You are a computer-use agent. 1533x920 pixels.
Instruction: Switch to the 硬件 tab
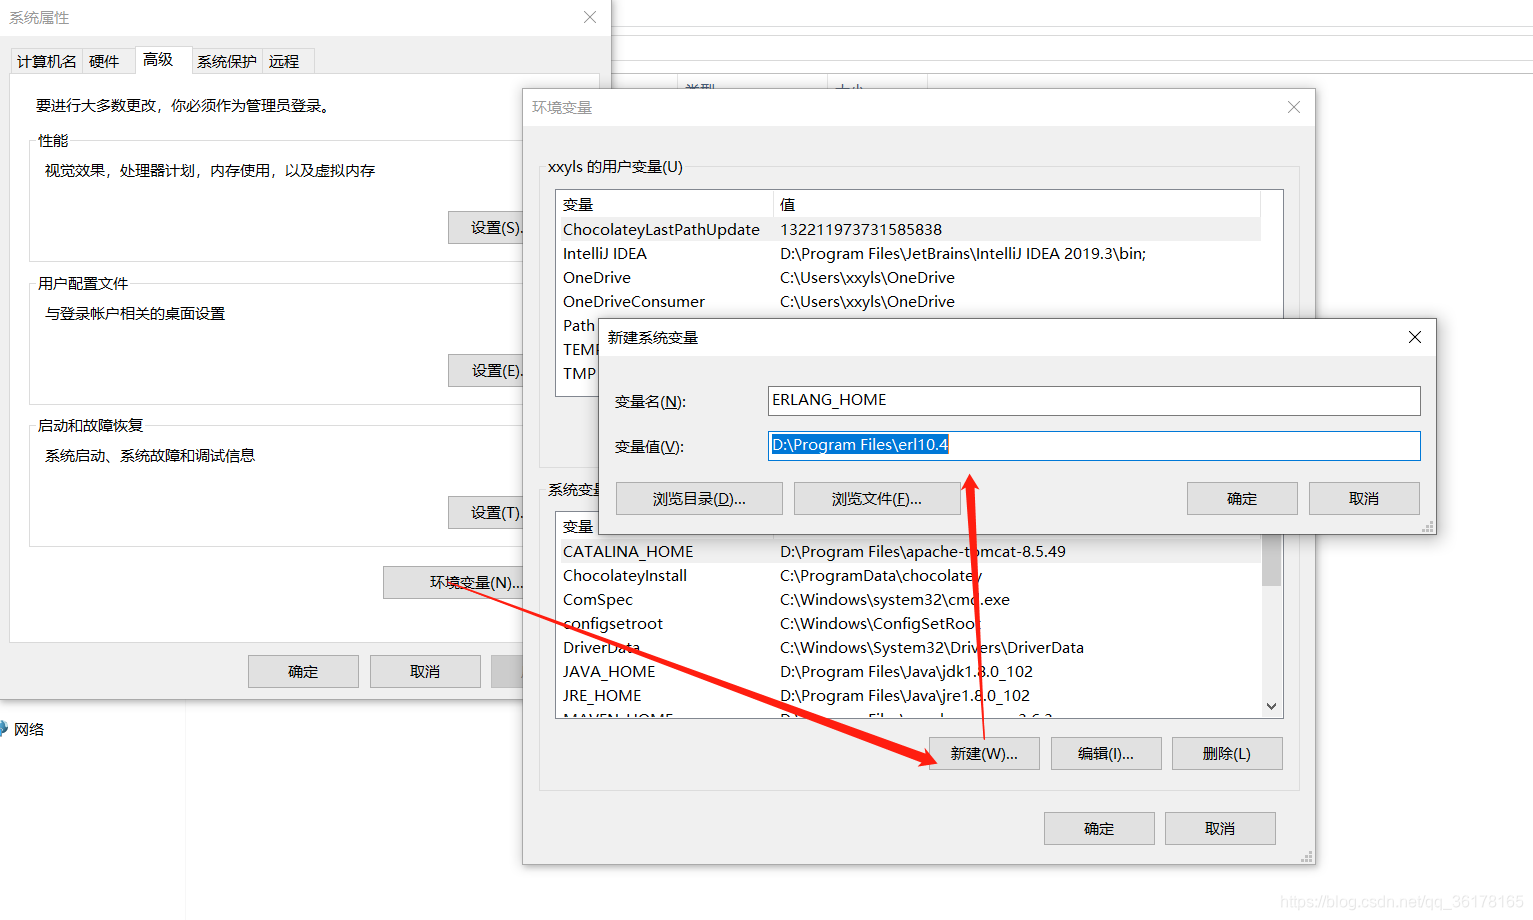click(104, 61)
